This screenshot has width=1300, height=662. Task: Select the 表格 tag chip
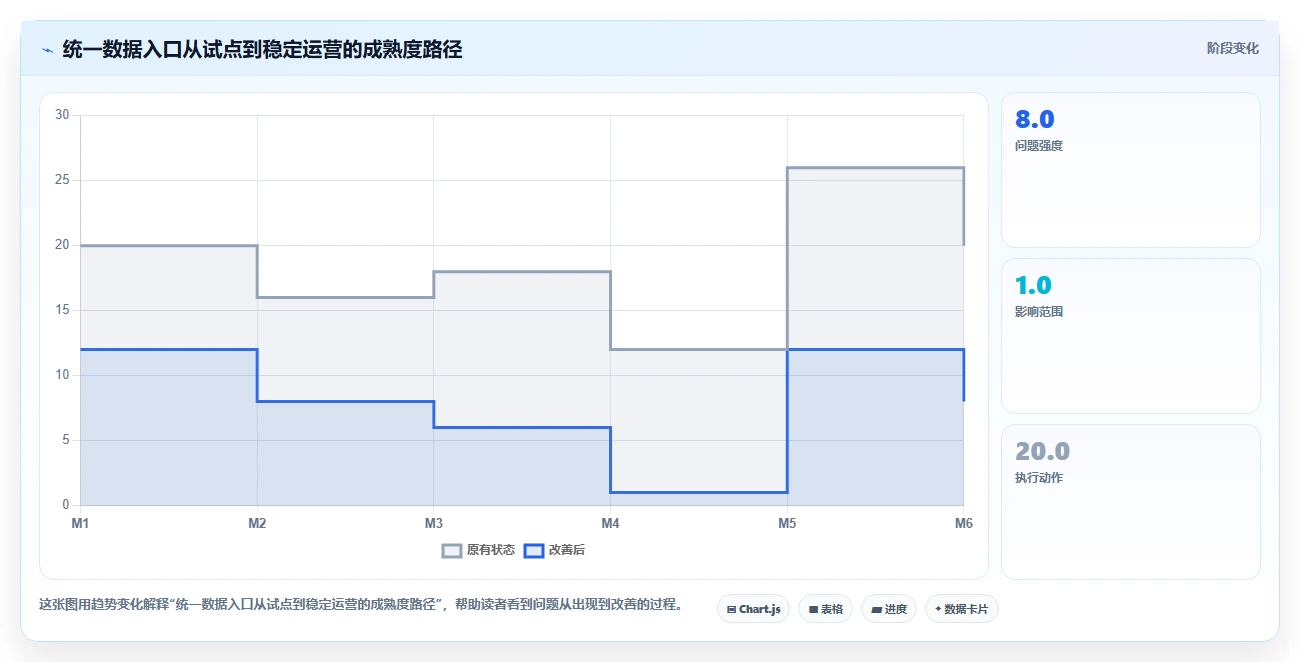coord(825,609)
